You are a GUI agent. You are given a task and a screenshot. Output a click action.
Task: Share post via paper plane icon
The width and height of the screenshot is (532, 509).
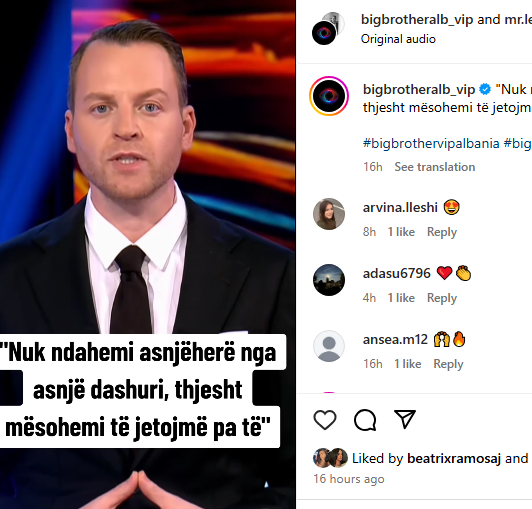[x=405, y=419]
